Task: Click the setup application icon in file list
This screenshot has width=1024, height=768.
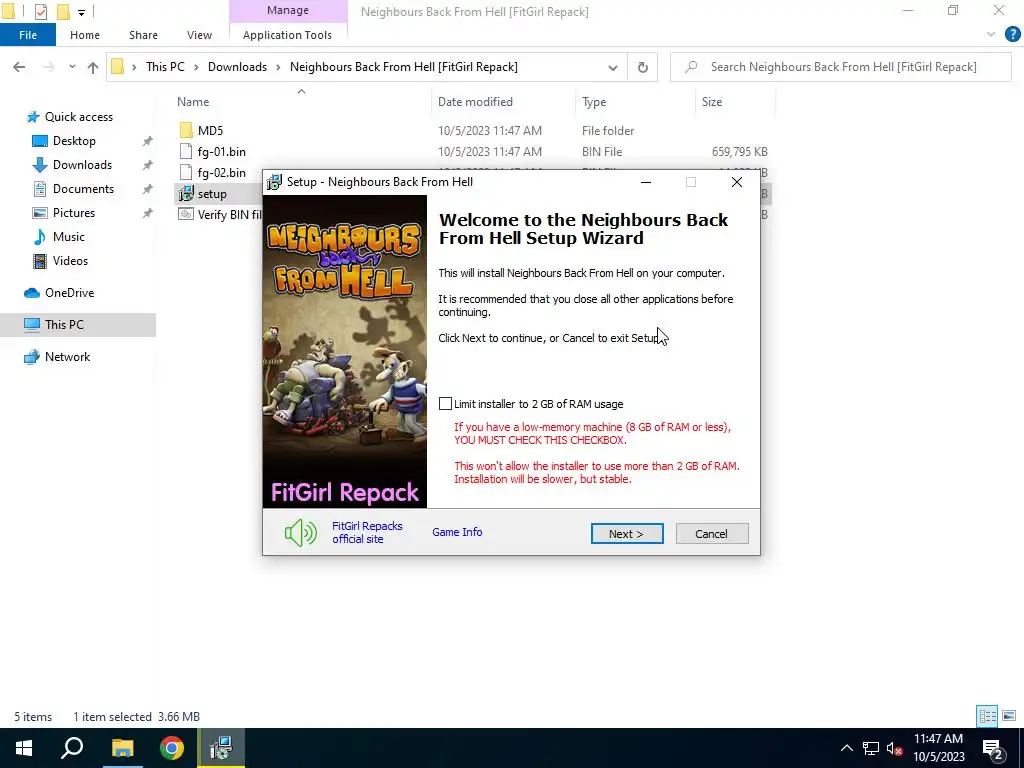Action: click(186, 193)
